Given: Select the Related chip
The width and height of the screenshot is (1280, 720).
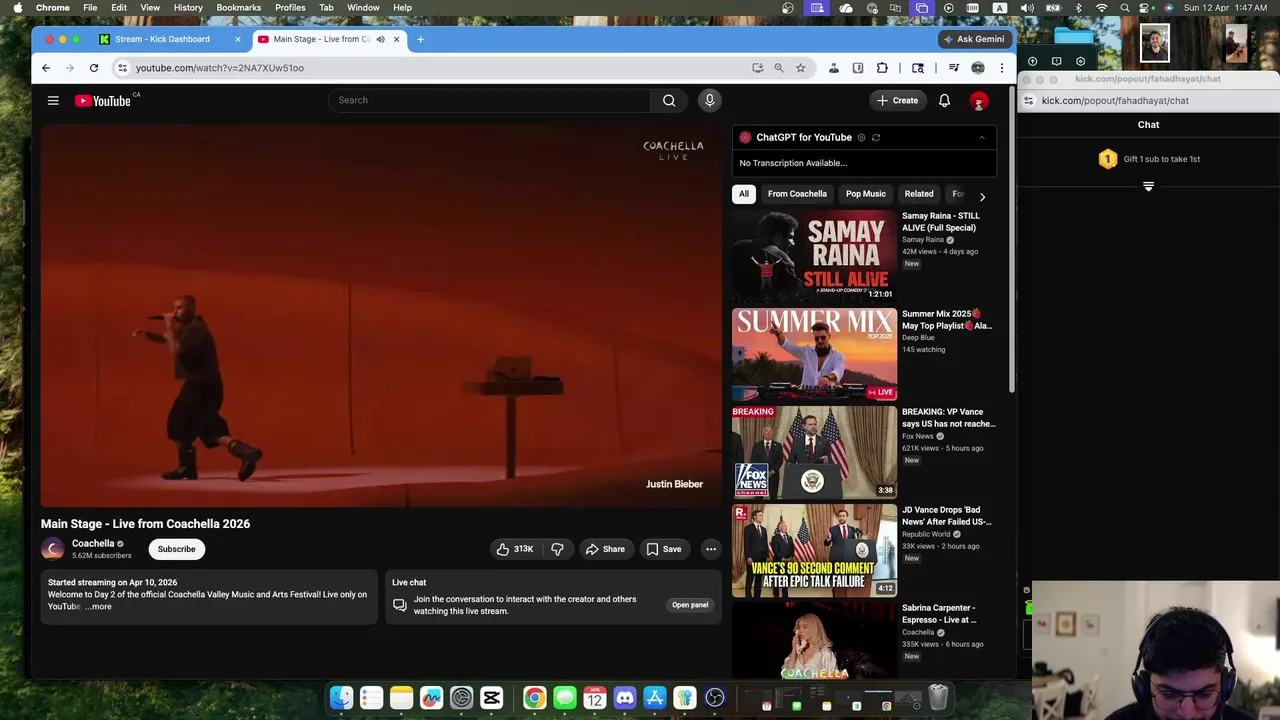Looking at the screenshot, I should (919, 194).
